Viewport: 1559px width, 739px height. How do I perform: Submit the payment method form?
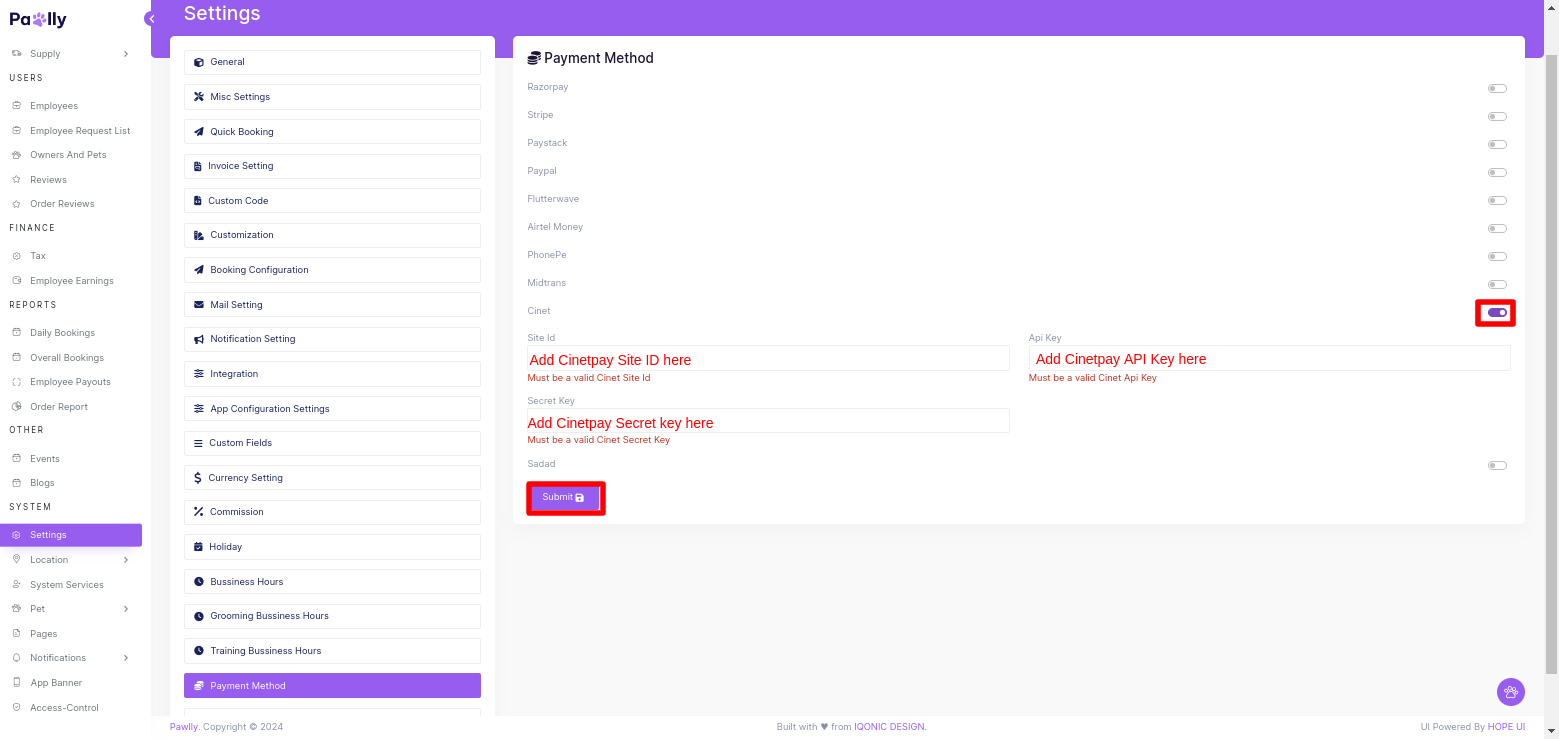[565, 498]
